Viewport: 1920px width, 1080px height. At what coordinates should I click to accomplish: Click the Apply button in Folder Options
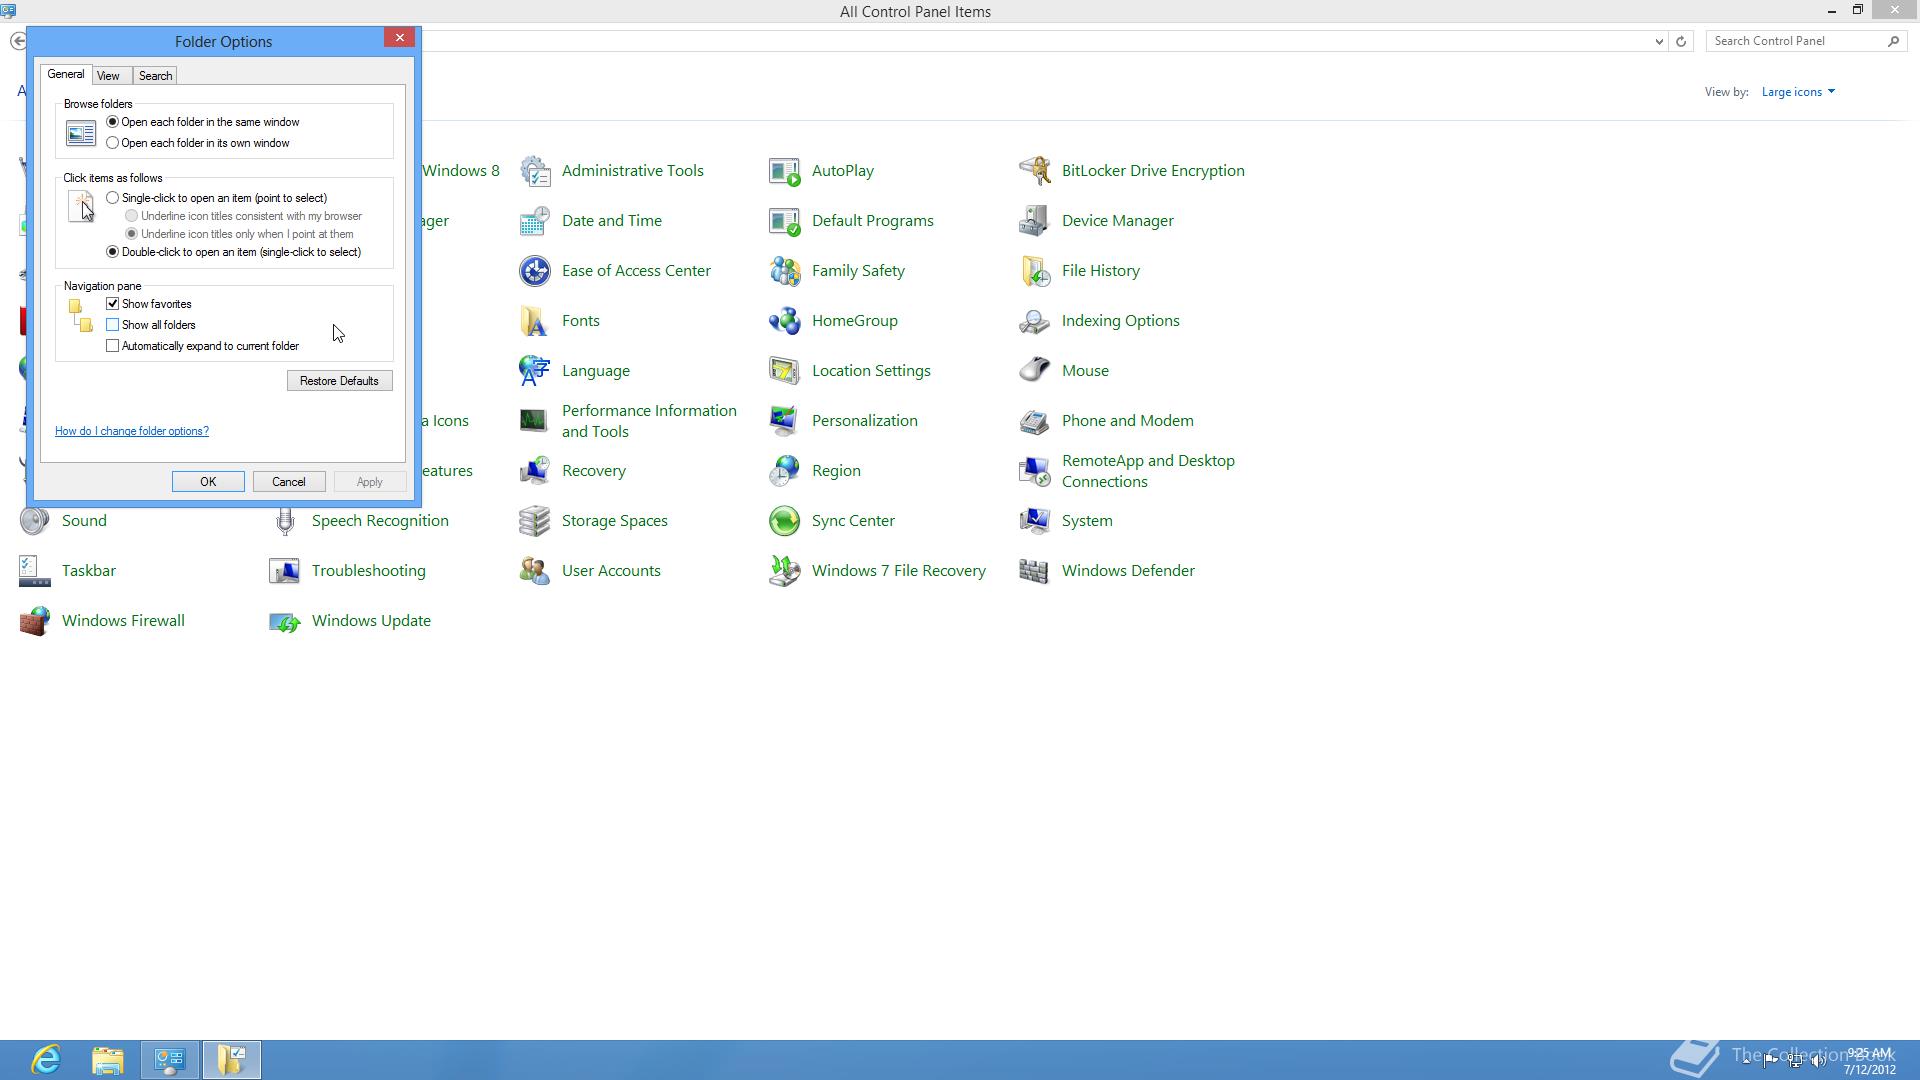369,482
